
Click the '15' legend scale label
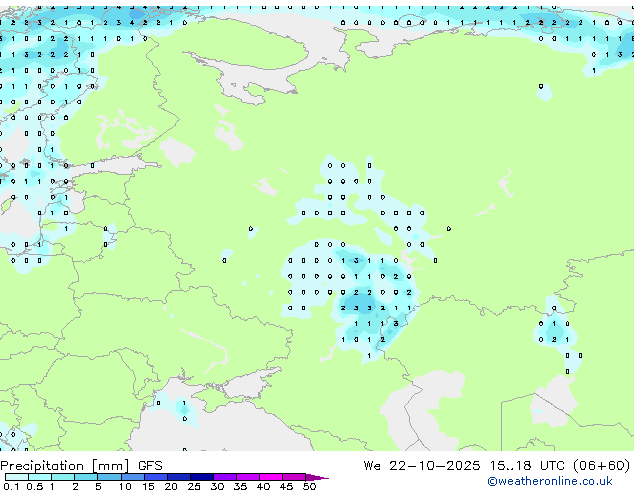click(x=148, y=486)
